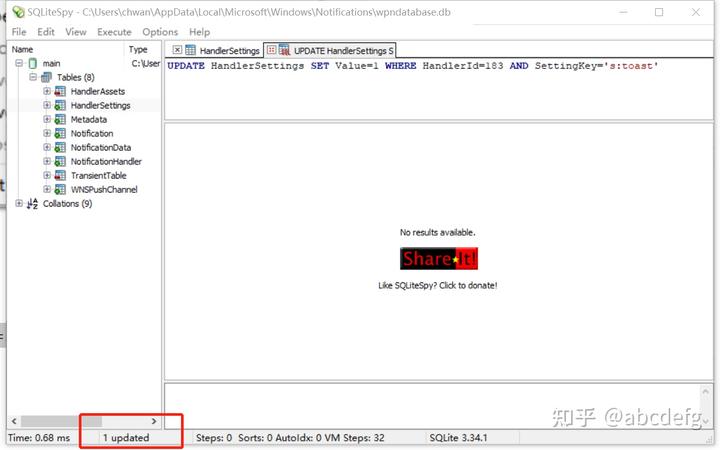Click the table icon on HandlerSettings tab

point(190,50)
